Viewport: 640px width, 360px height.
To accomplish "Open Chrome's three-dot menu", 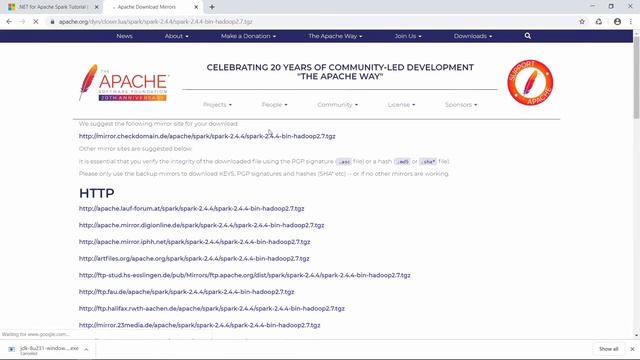I will pos(631,22).
